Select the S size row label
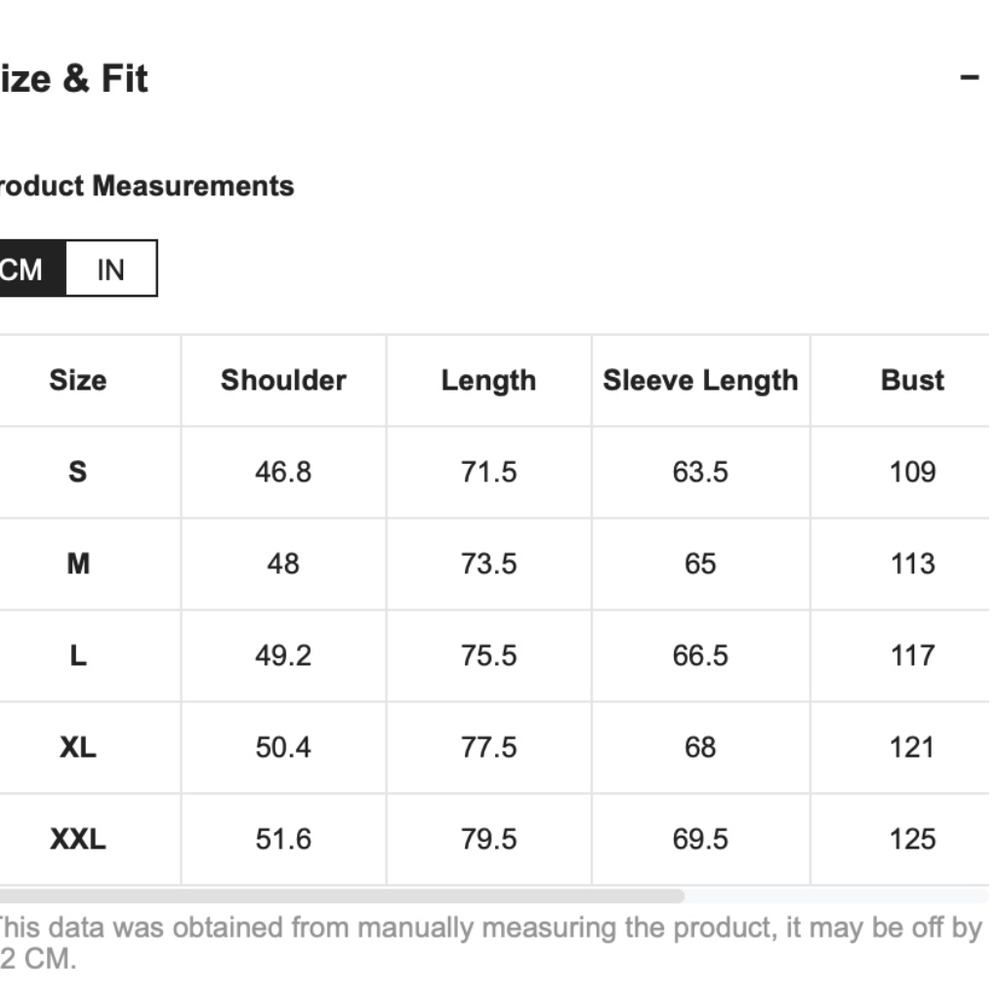1000x1000 pixels. (x=77, y=471)
